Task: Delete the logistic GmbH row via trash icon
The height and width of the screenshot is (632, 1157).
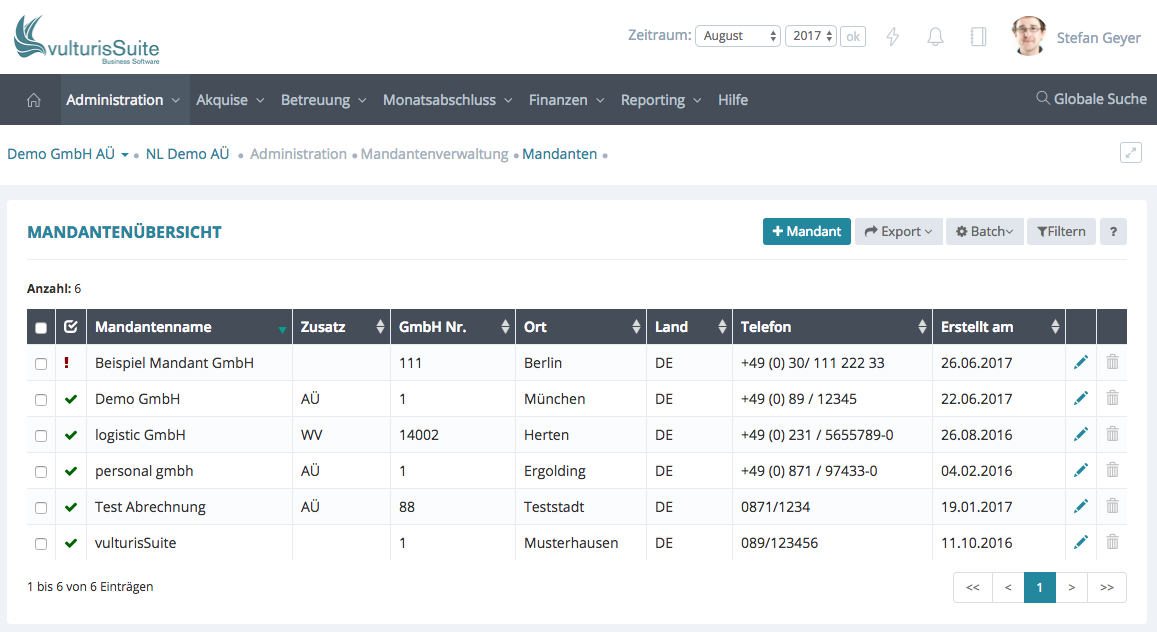Action: 1112,435
